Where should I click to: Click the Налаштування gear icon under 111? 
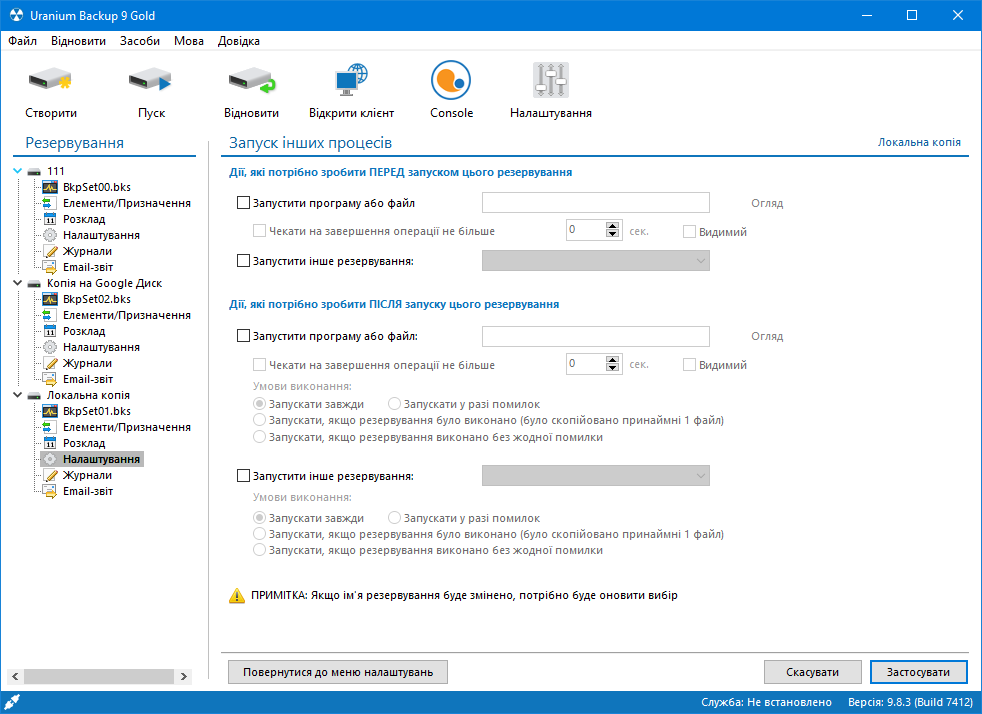(x=50, y=235)
